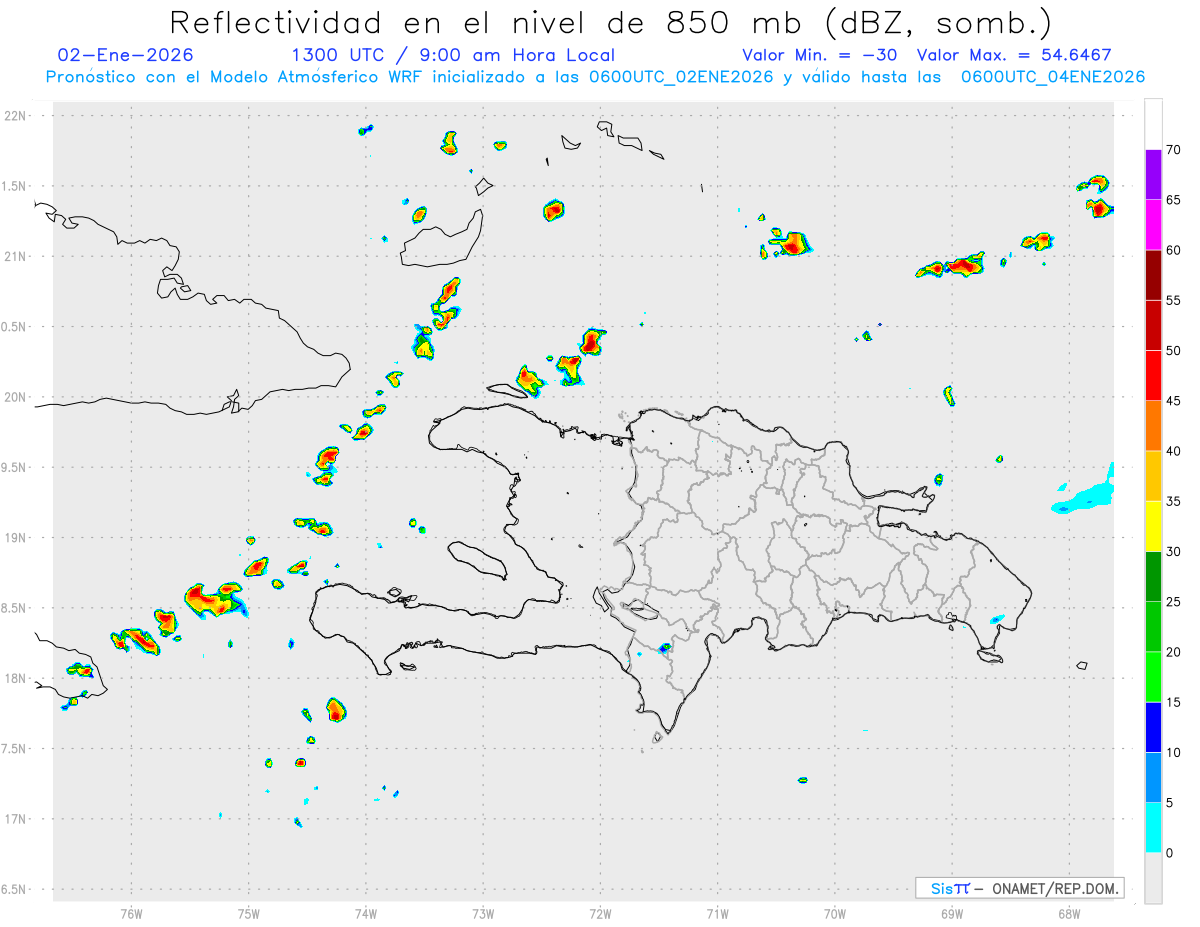Click the dark red 50–55 dBZ colorbar segment
The height and width of the screenshot is (927, 1200).
[1153, 325]
